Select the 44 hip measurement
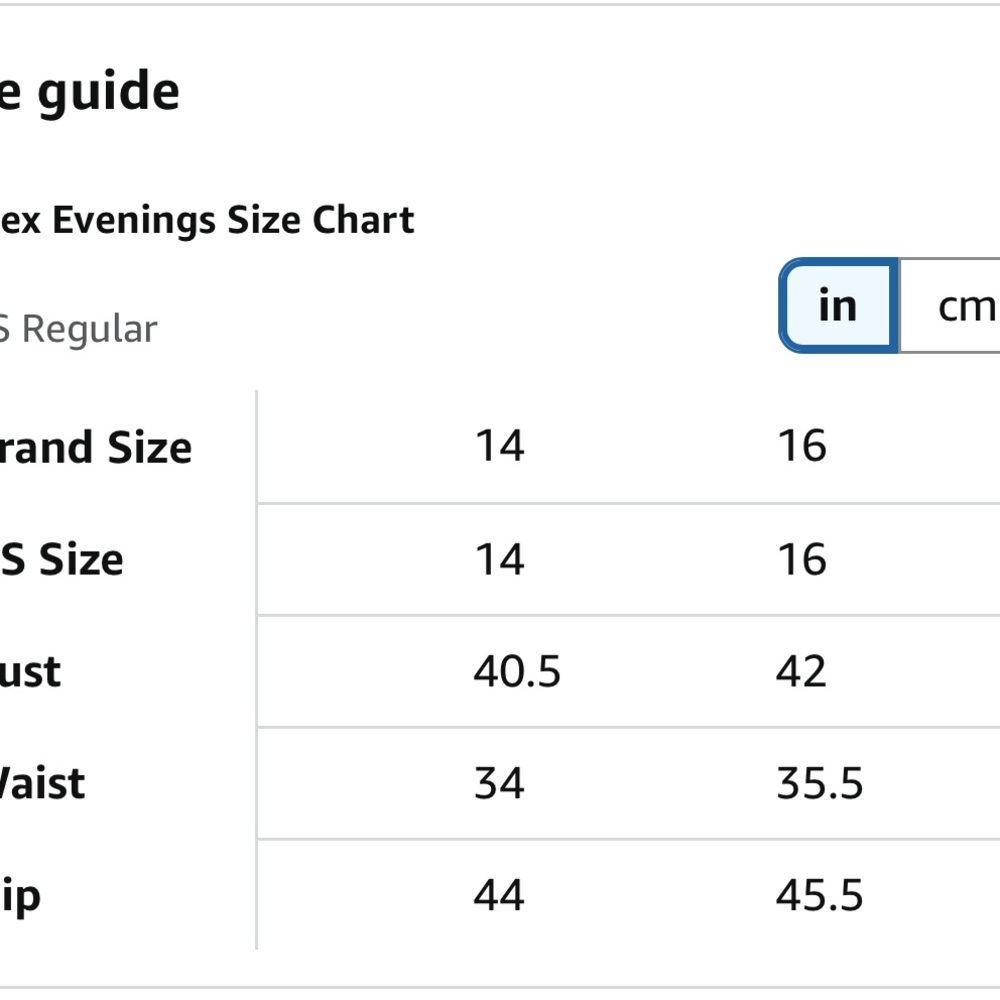The width and height of the screenshot is (1000, 1000). (499, 895)
